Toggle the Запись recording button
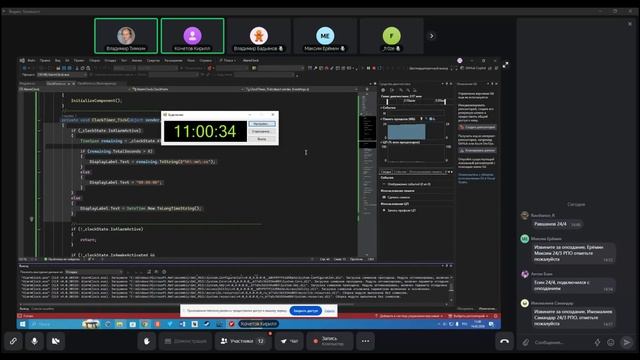This screenshot has width=640, height=360. pos(330,341)
